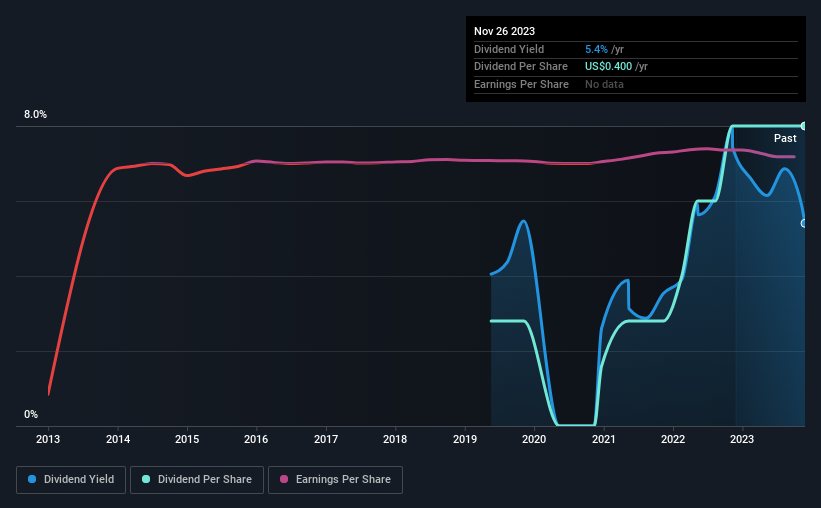Click the Nov 26 2023 tooltip date
821x508 pixels.
(504, 31)
